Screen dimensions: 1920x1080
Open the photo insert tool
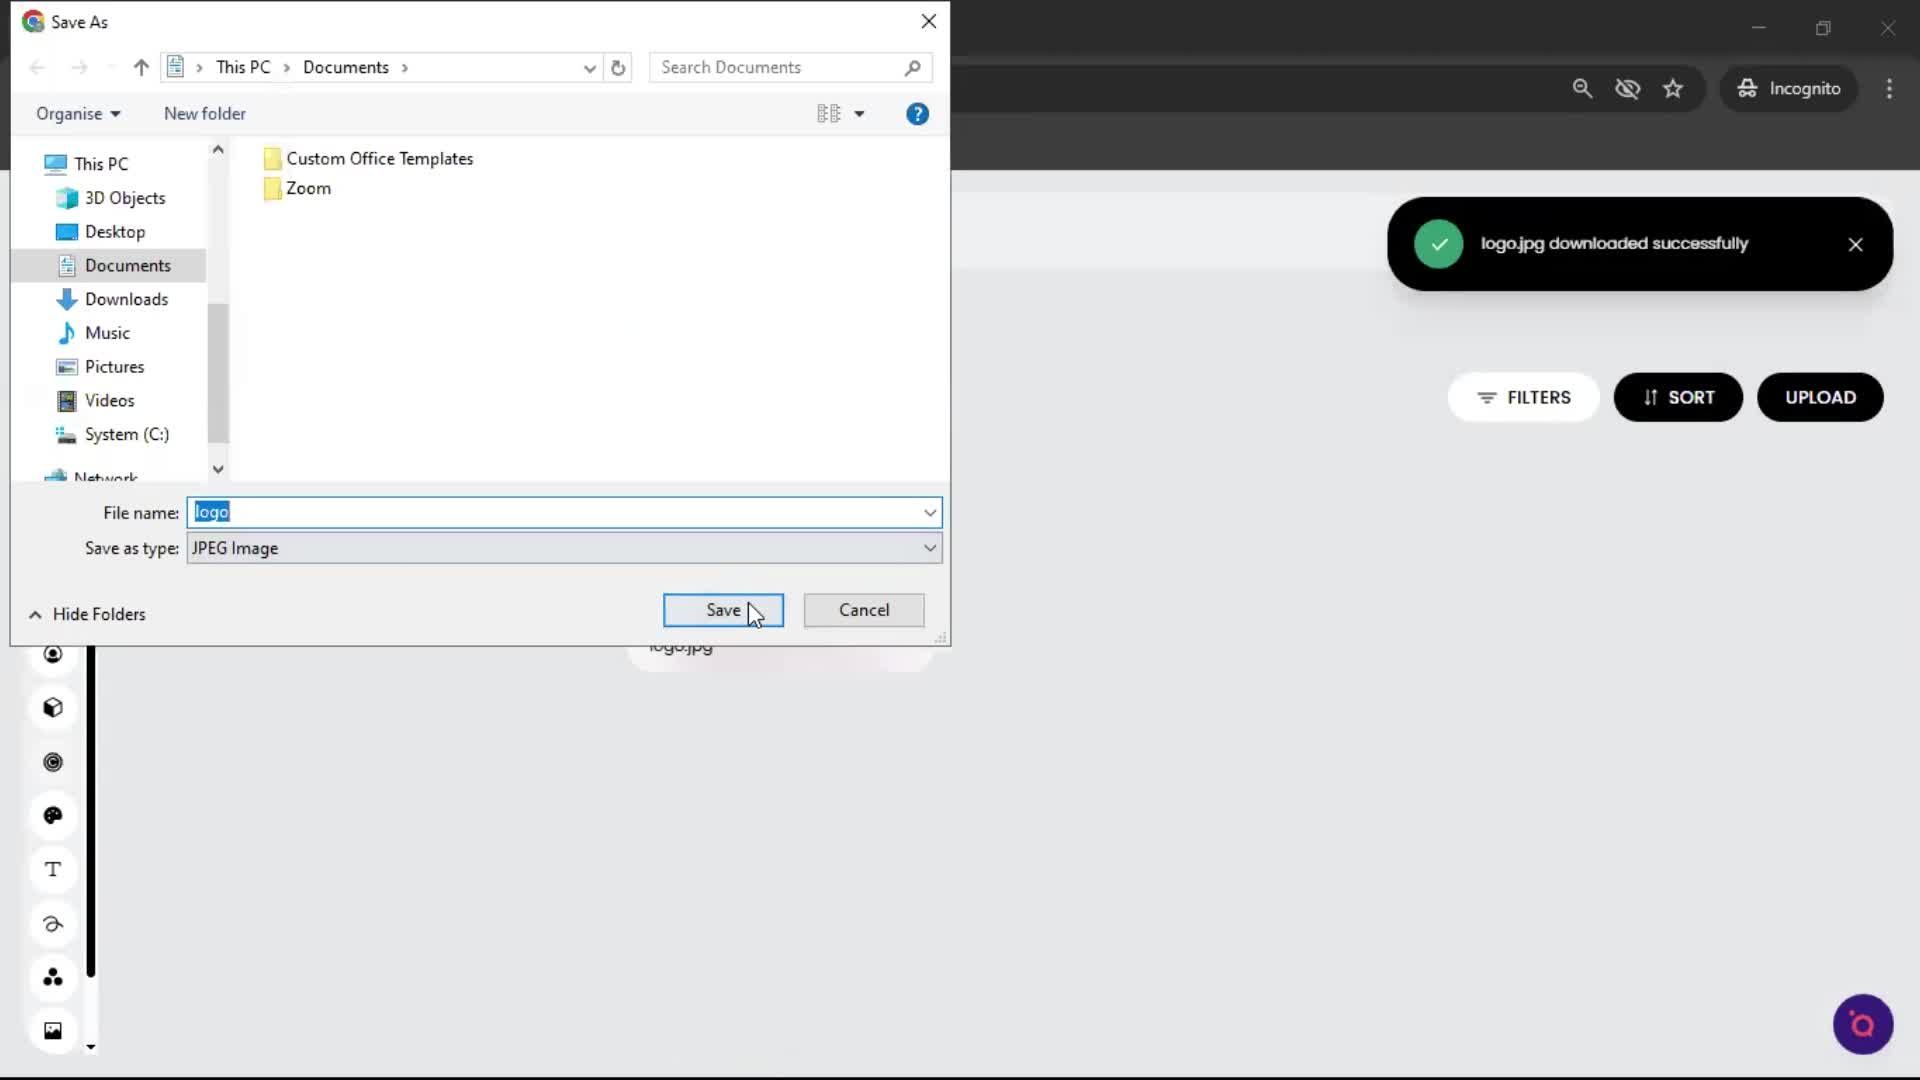pyautogui.click(x=53, y=1030)
